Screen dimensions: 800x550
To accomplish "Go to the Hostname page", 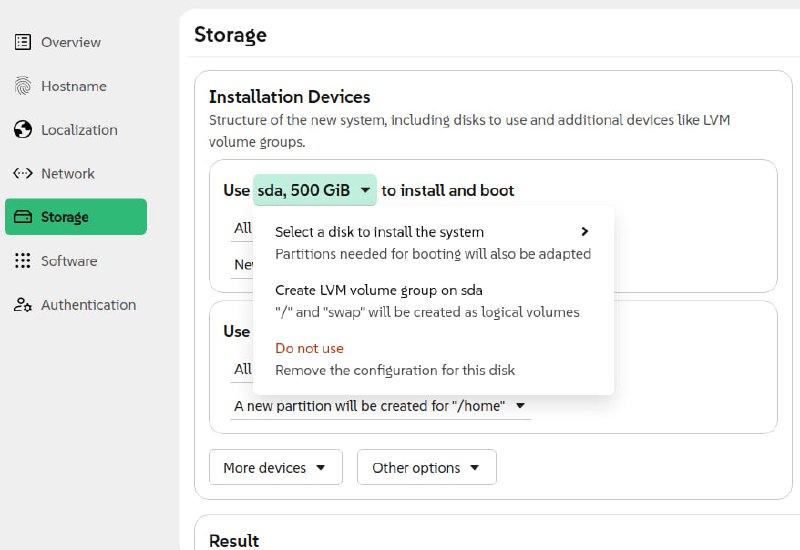I will [x=73, y=86].
